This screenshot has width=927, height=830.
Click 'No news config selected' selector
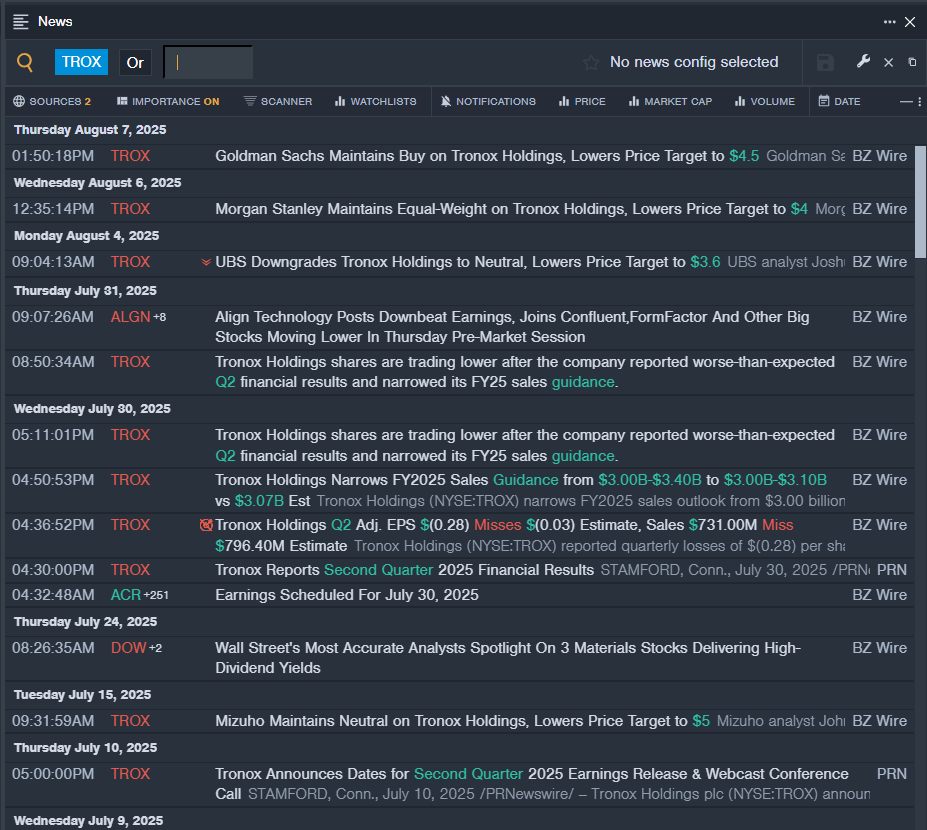click(x=694, y=62)
